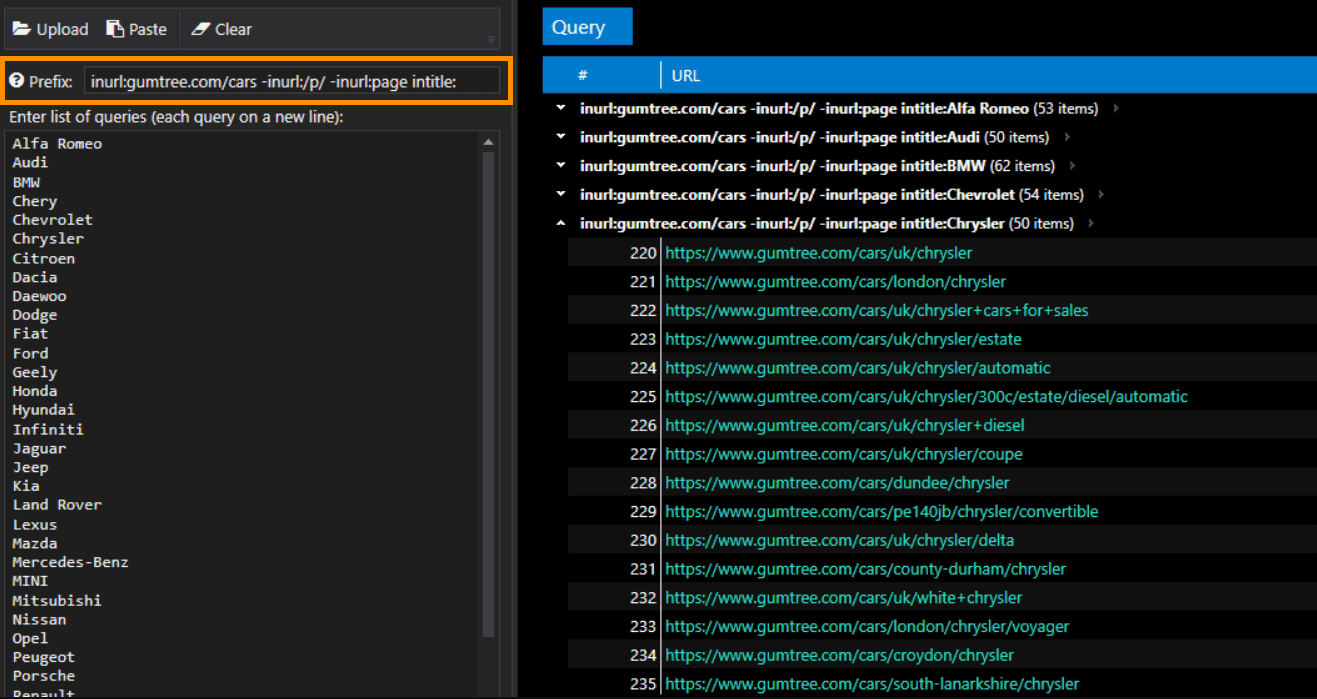Click Land Rover in the query list
Image resolution: width=1317 pixels, height=699 pixels.
click(57, 504)
